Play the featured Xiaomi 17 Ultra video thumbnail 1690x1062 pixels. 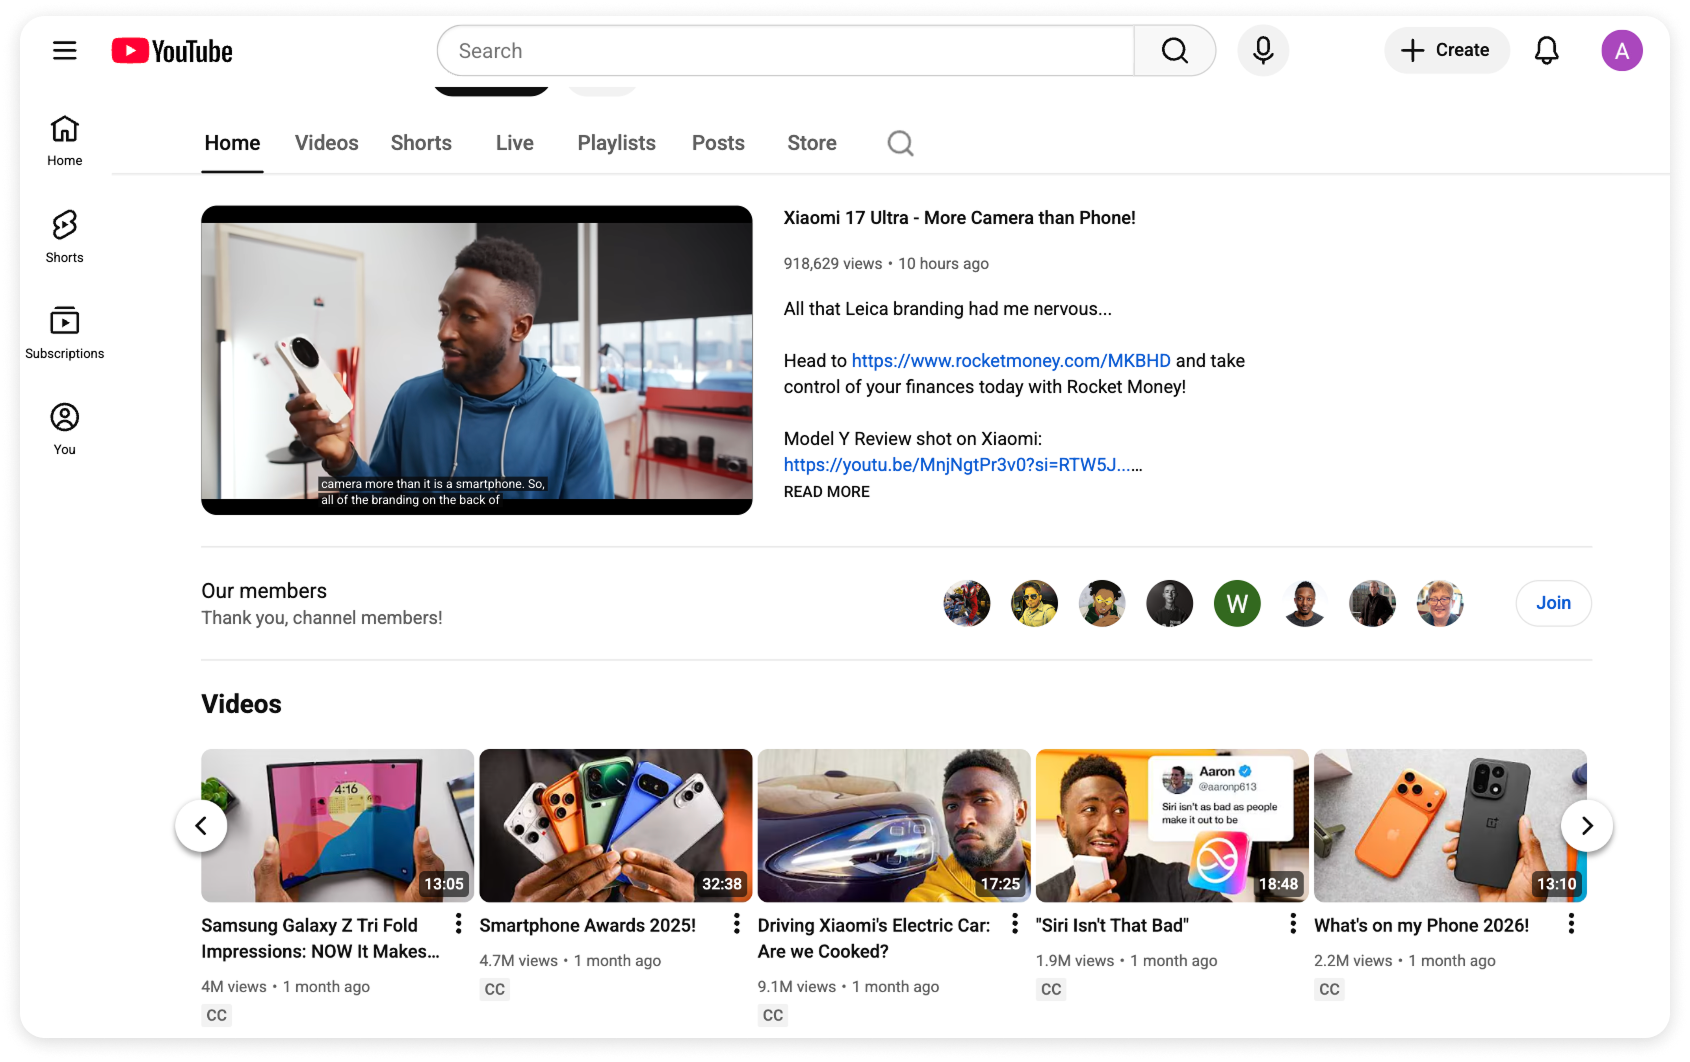click(x=477, y=360)
